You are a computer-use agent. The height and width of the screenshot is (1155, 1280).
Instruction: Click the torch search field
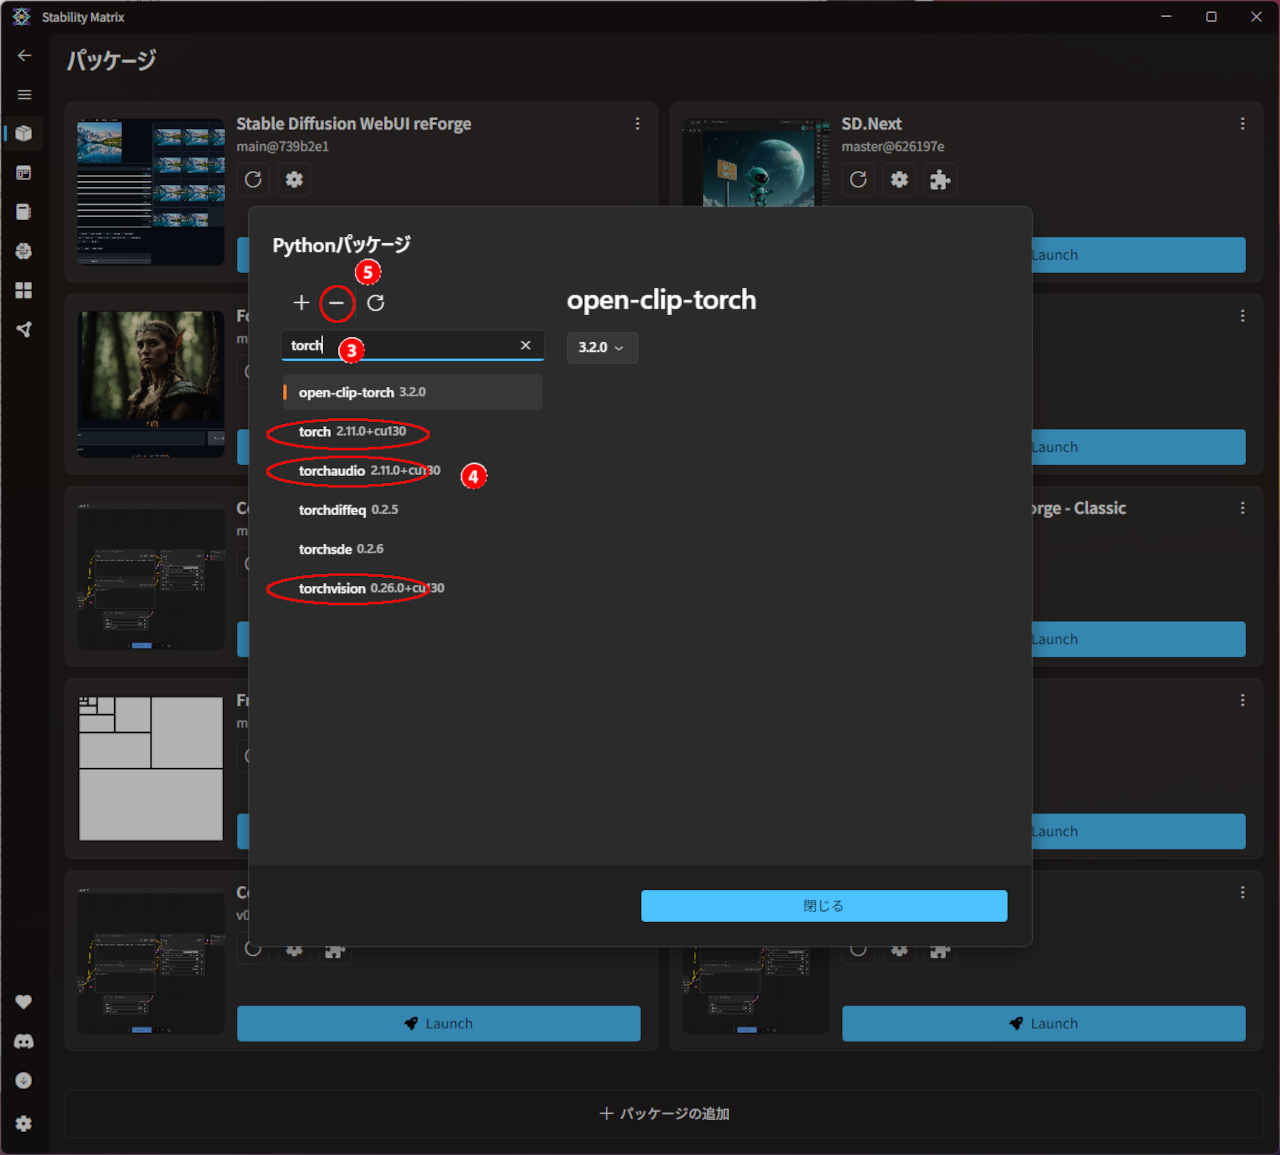[412, 345]
